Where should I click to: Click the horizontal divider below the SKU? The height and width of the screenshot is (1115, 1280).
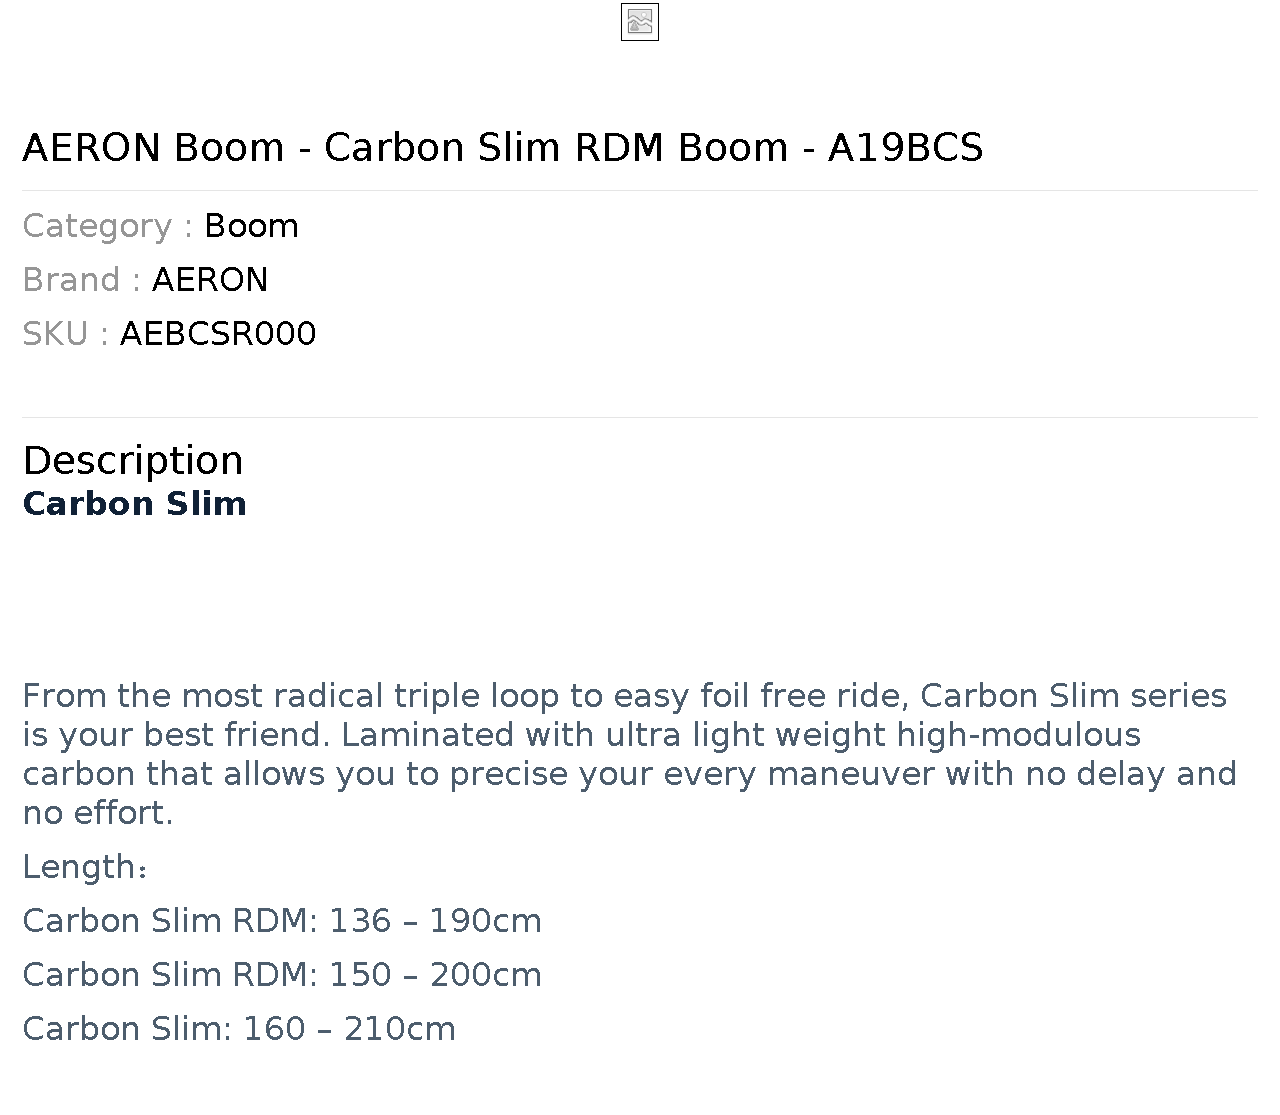(x=640, y=417)
